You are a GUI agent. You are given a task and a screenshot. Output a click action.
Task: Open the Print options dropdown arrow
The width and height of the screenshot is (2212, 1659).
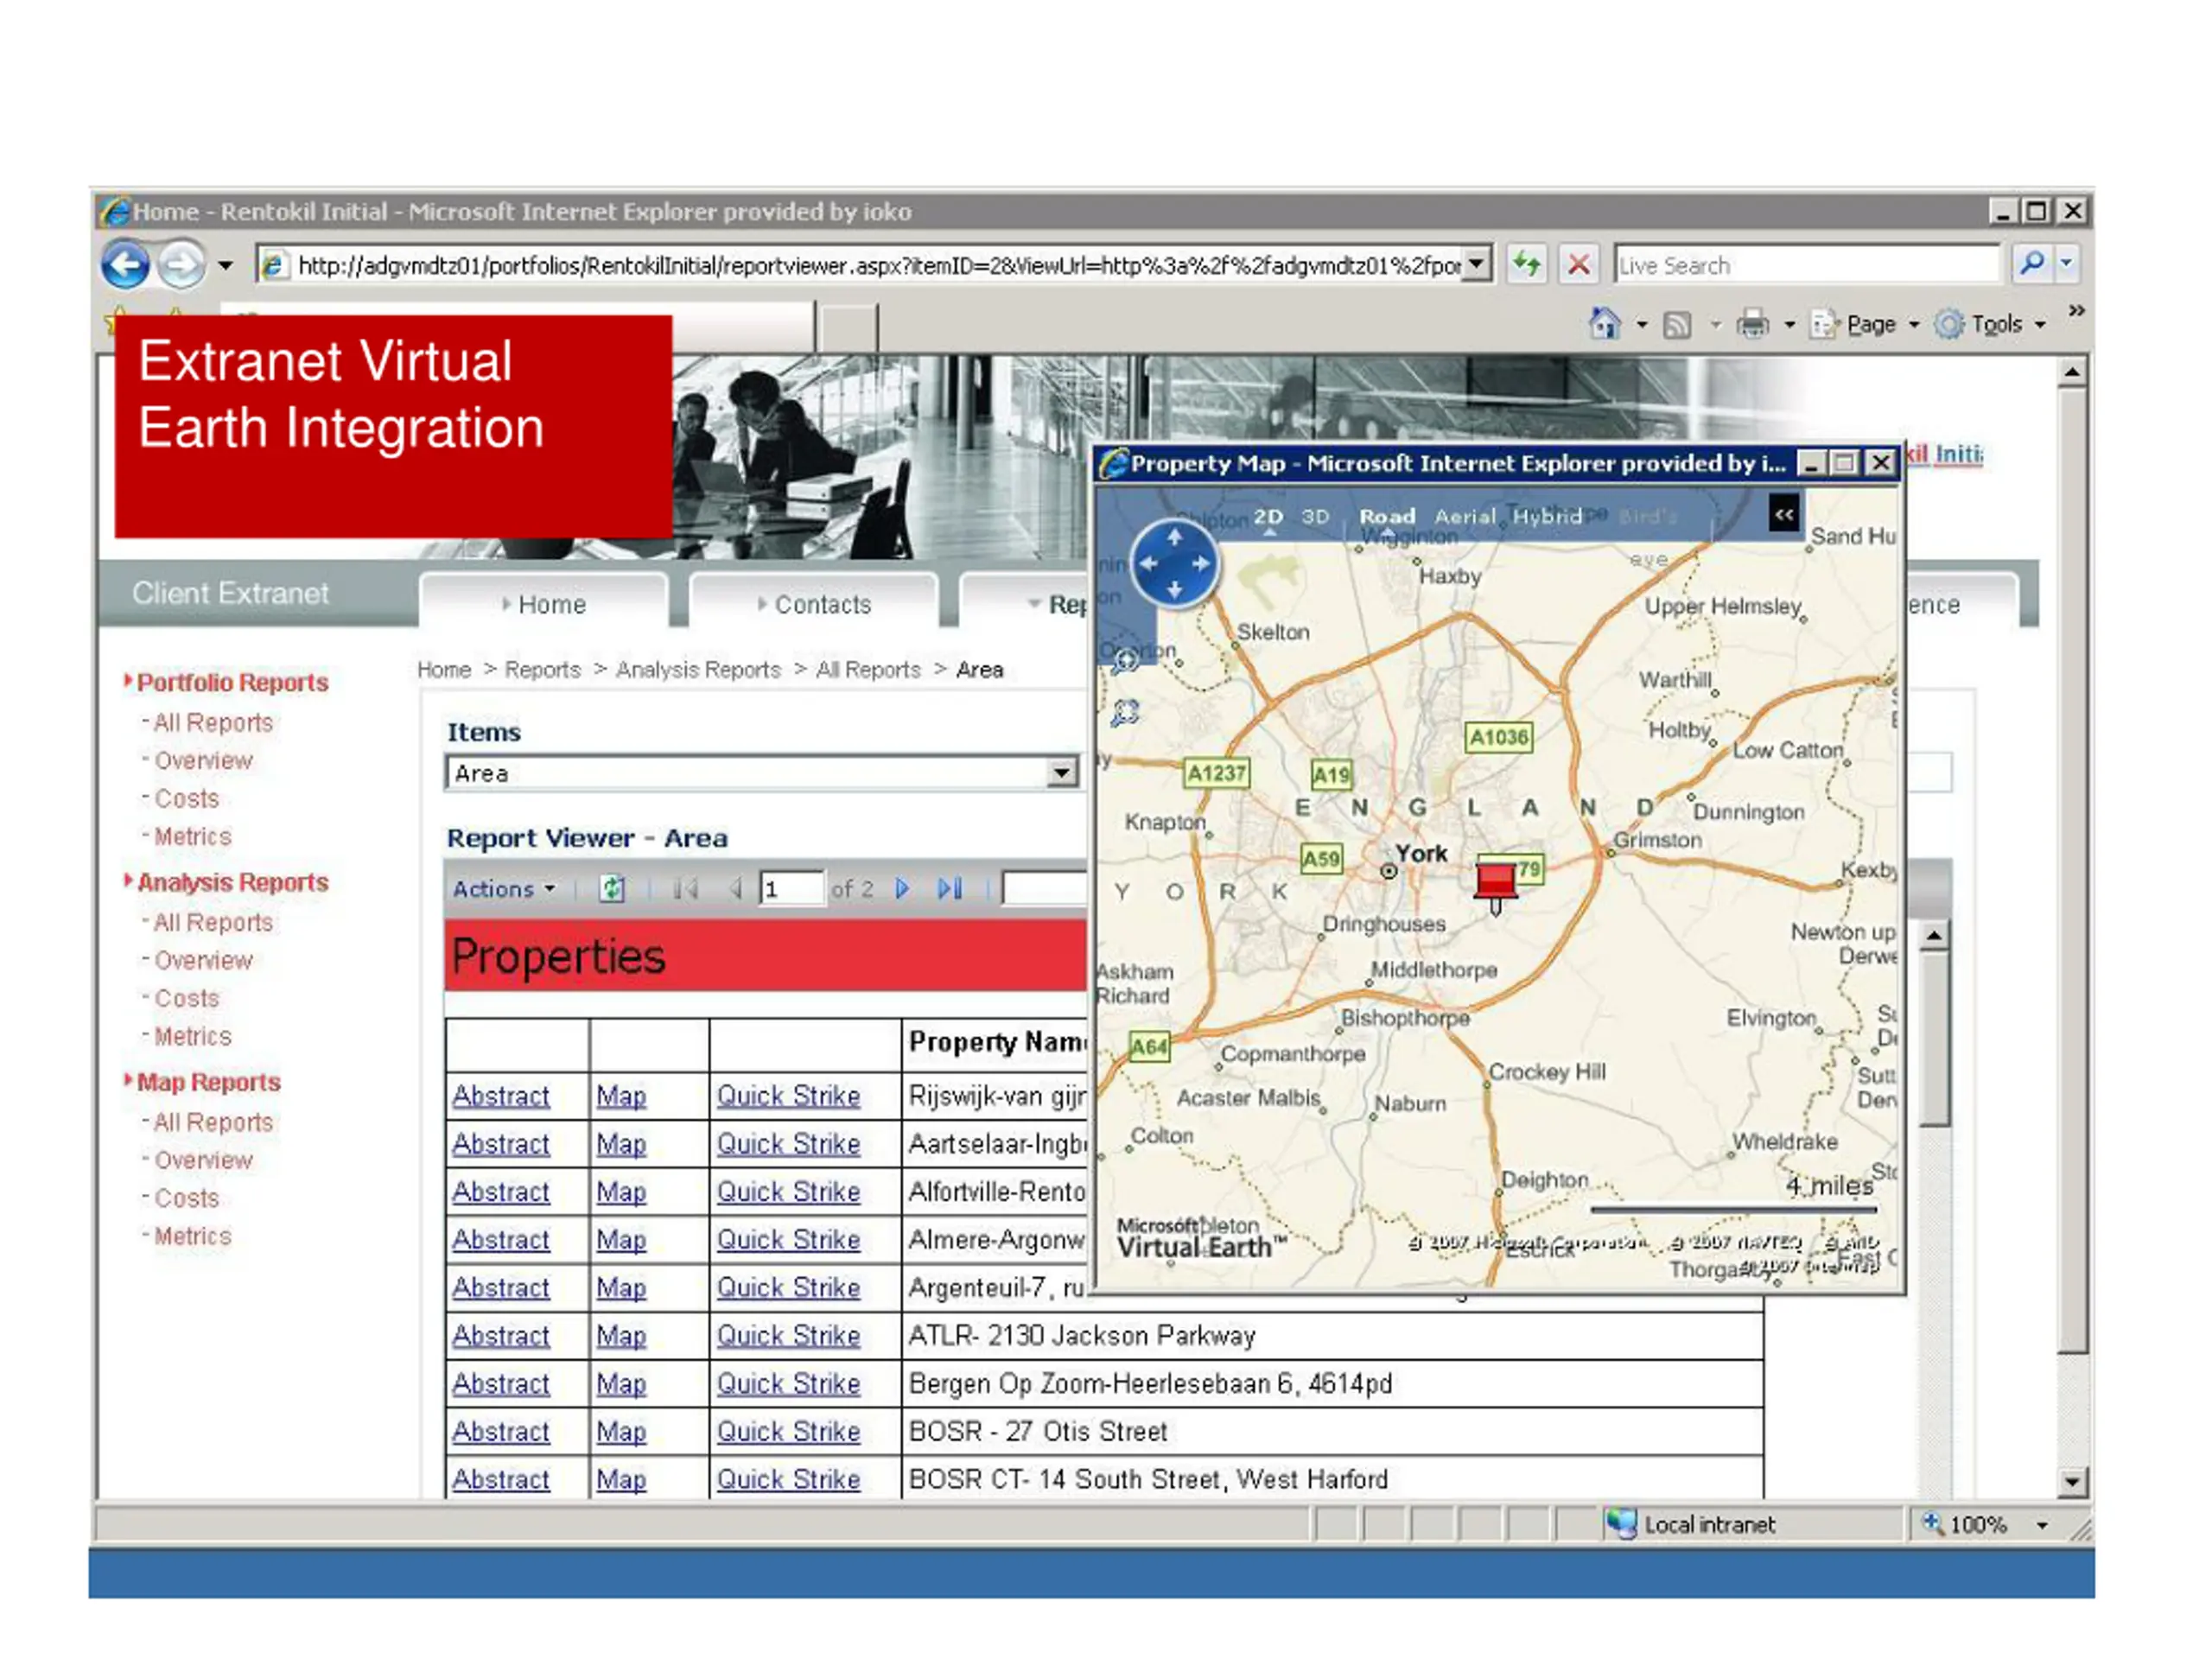pyautogui.click(x=1789, y=325)
